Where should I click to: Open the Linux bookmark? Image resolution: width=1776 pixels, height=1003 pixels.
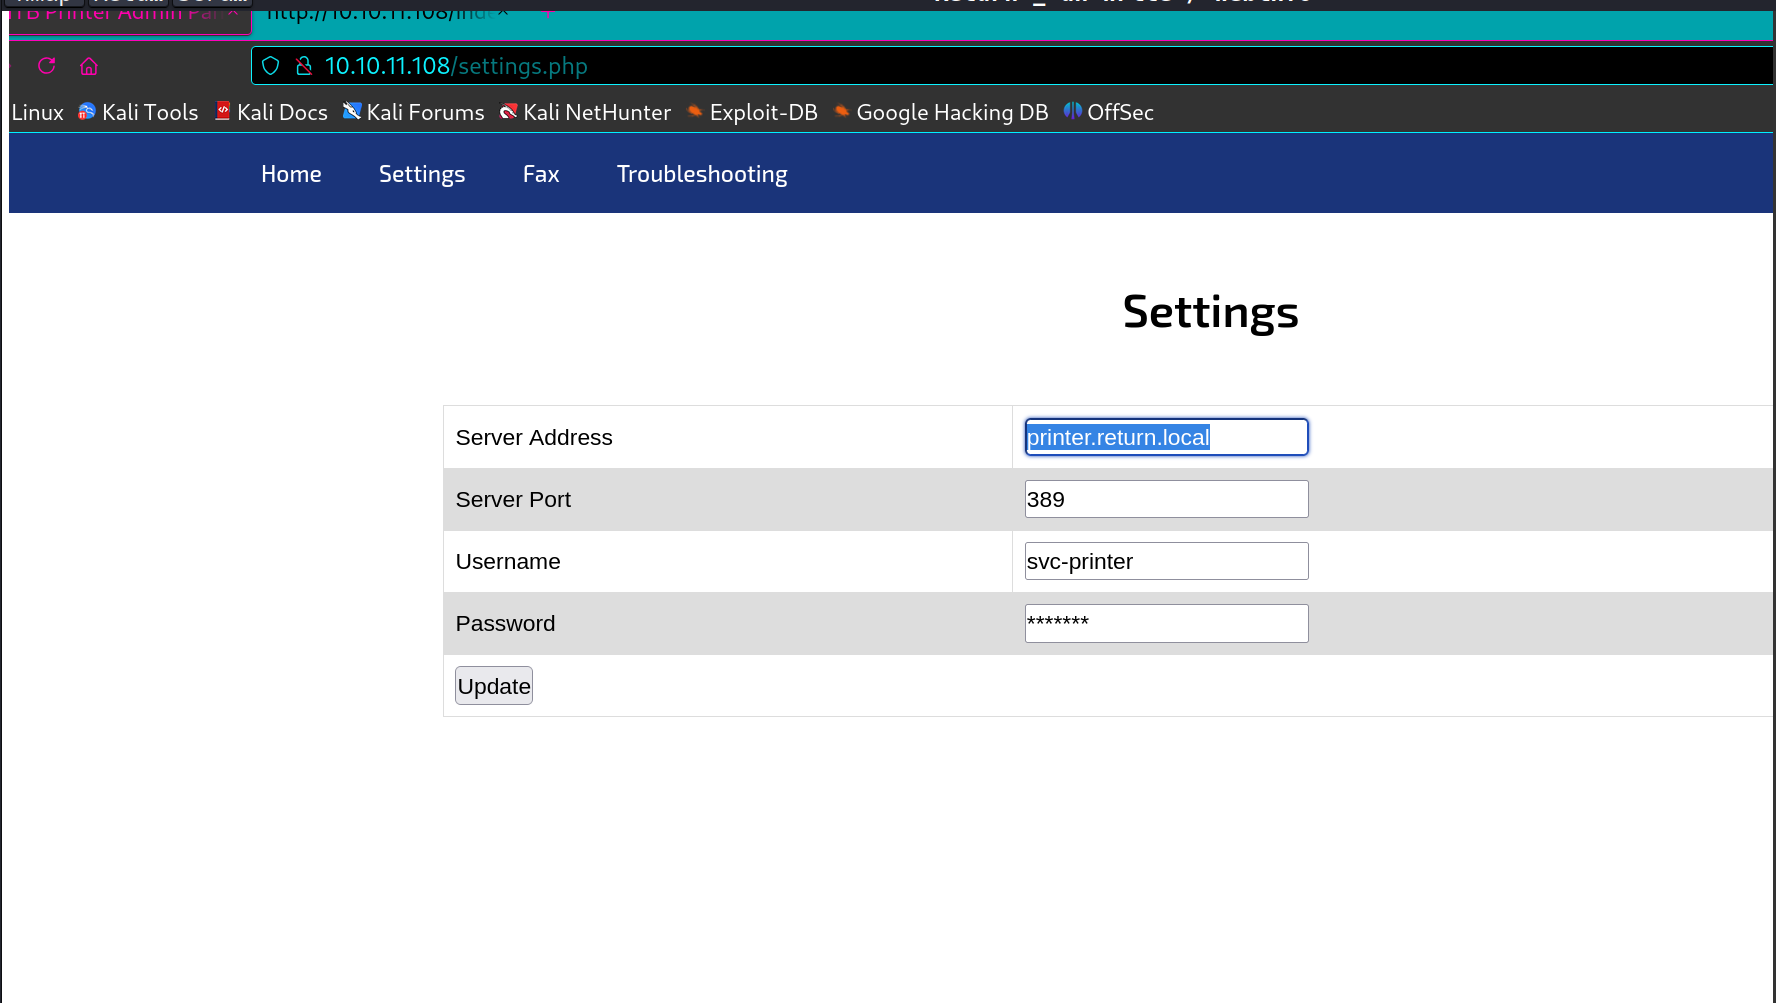coord(37,112)
